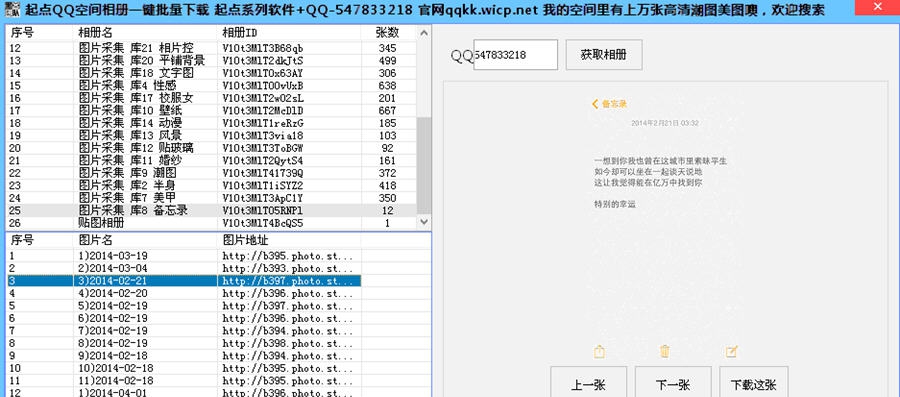Select album 图片采集 库11 婚纱
This screenshot has height=397, width=900.
coord(130,161)
